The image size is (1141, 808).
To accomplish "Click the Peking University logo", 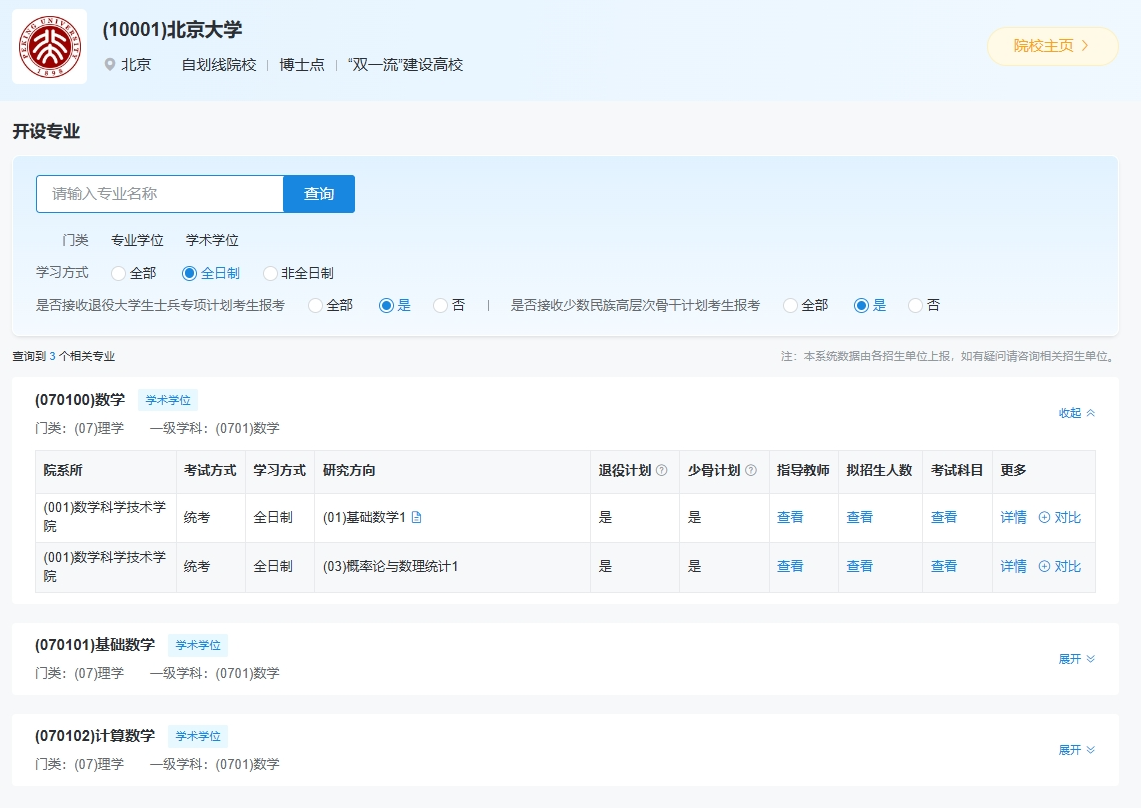I will [49, 47].
